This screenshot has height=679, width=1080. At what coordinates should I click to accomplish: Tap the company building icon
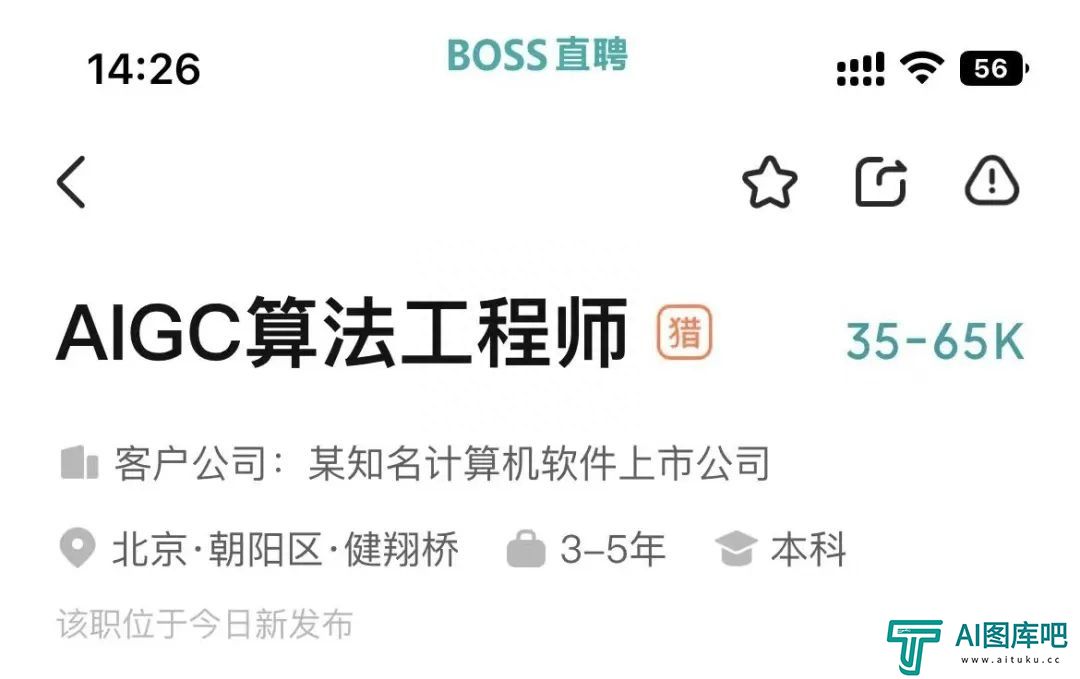(79, 462)
